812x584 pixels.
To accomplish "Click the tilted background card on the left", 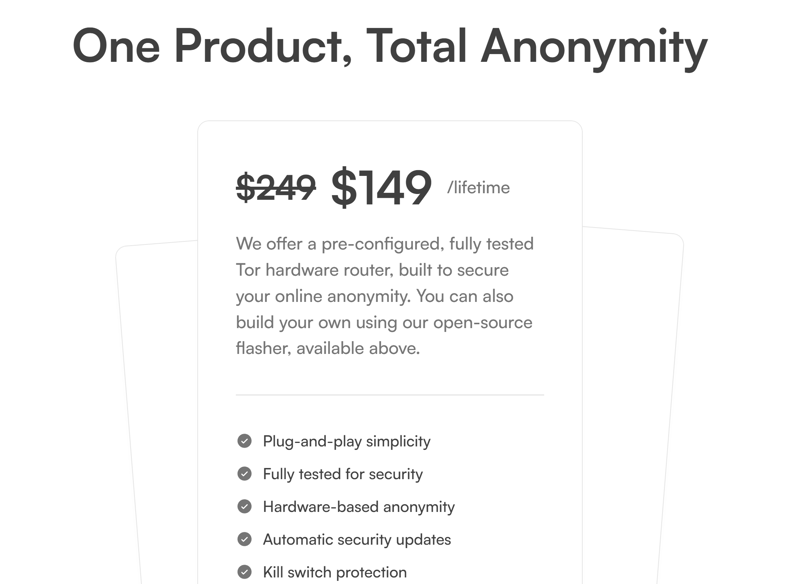I will (x=156, y=412).
